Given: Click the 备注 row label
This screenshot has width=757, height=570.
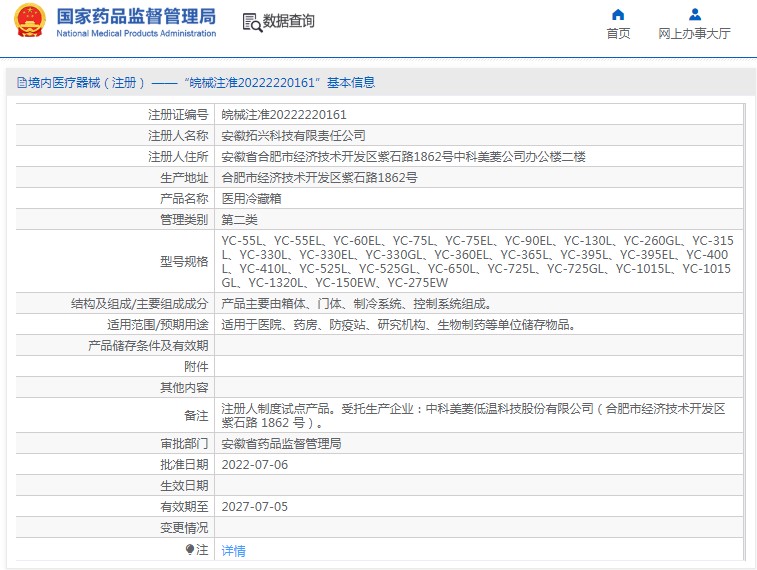Looking at the screenshot, I should [x=196, y=416].
